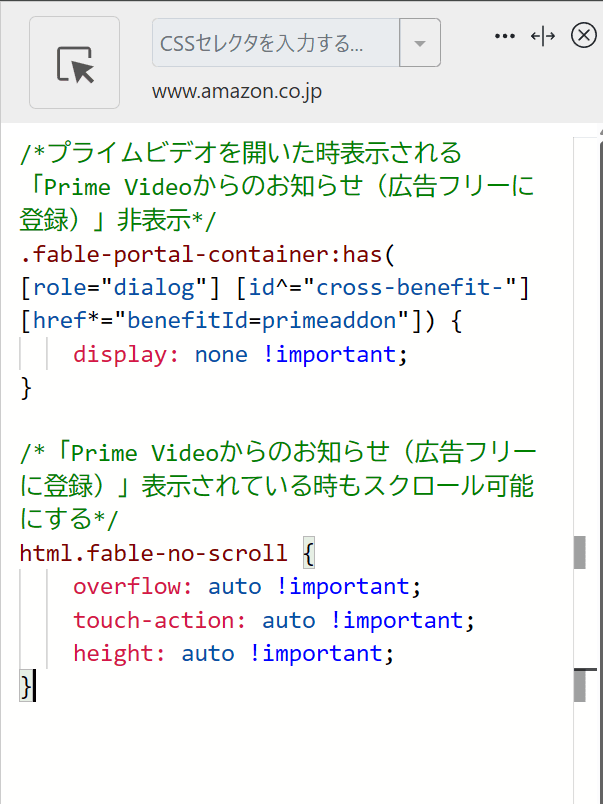Click the [role="dialog"] selector text
Screen dimensions: 603x804
pos(120,288)
